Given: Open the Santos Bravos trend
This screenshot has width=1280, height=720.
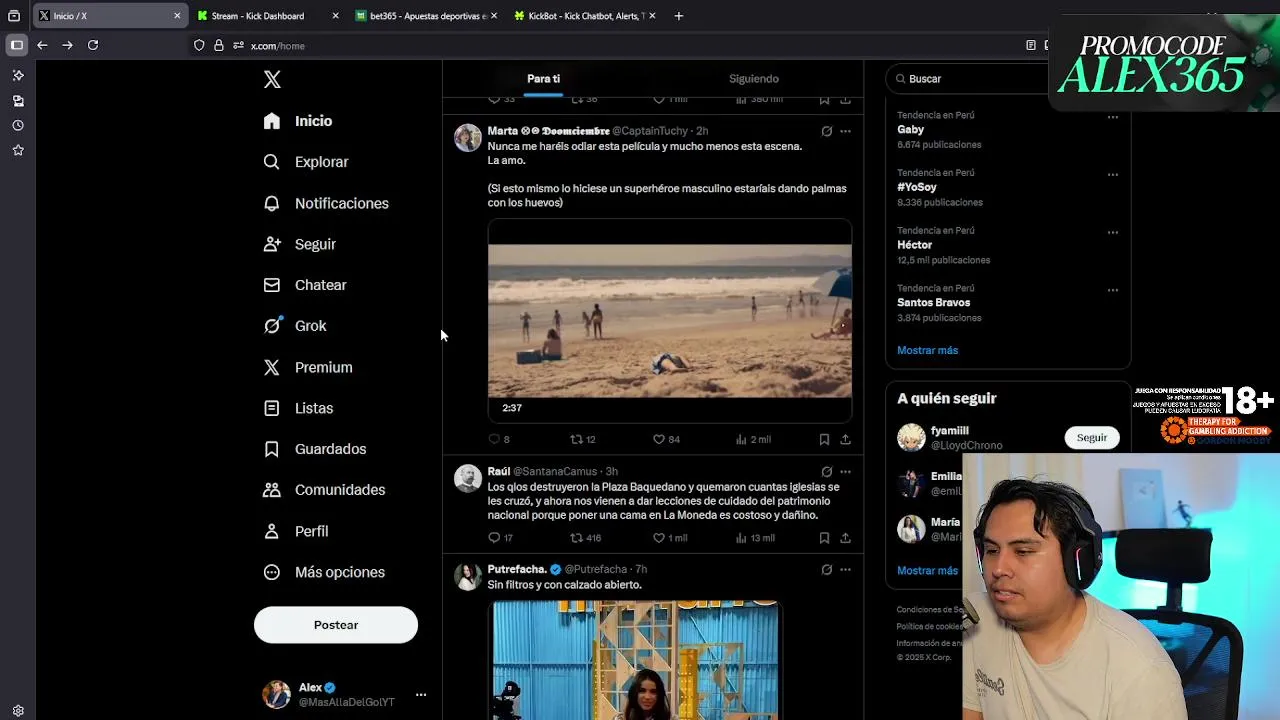Looking at the screenshot, I should [933, 302].
